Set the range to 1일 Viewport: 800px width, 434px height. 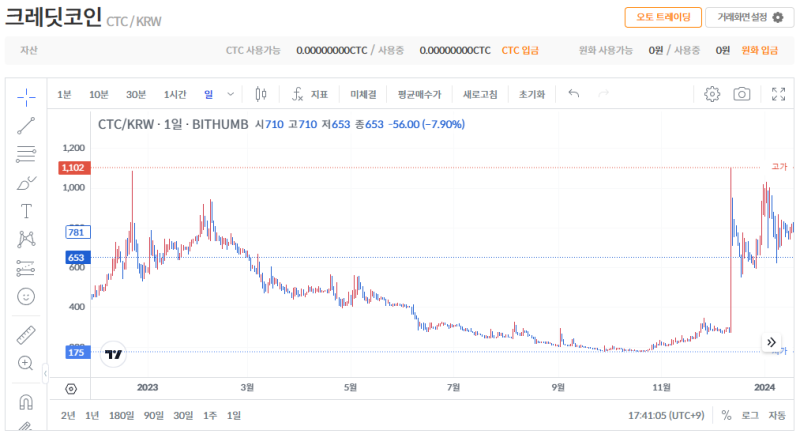point(234,416)
